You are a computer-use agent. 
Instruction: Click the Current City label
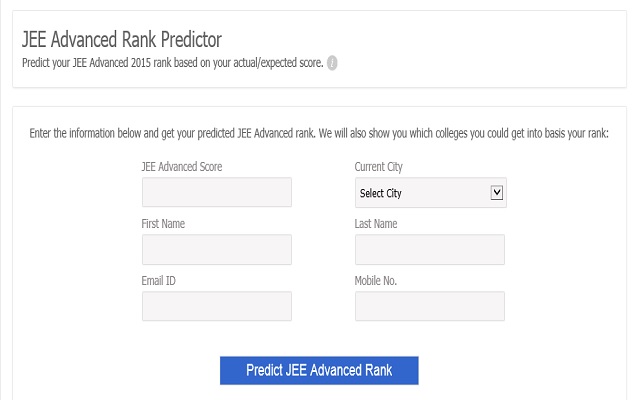pos(379,166)
